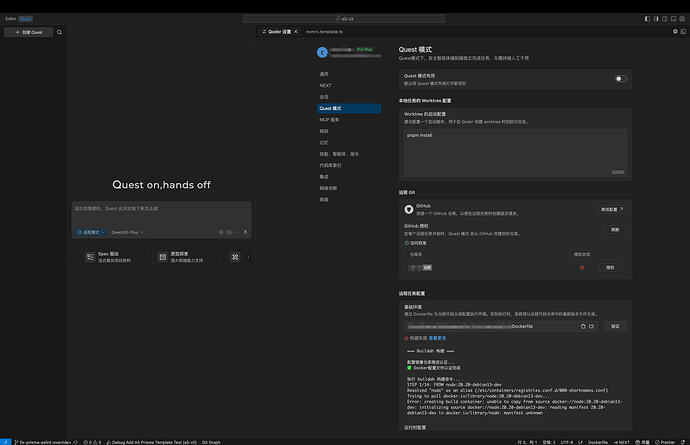This screenshot has height=445, width=690.
Task: Click Debug Add A5 Prisma Template Test launcher
Action: click(x=151, y=442)
